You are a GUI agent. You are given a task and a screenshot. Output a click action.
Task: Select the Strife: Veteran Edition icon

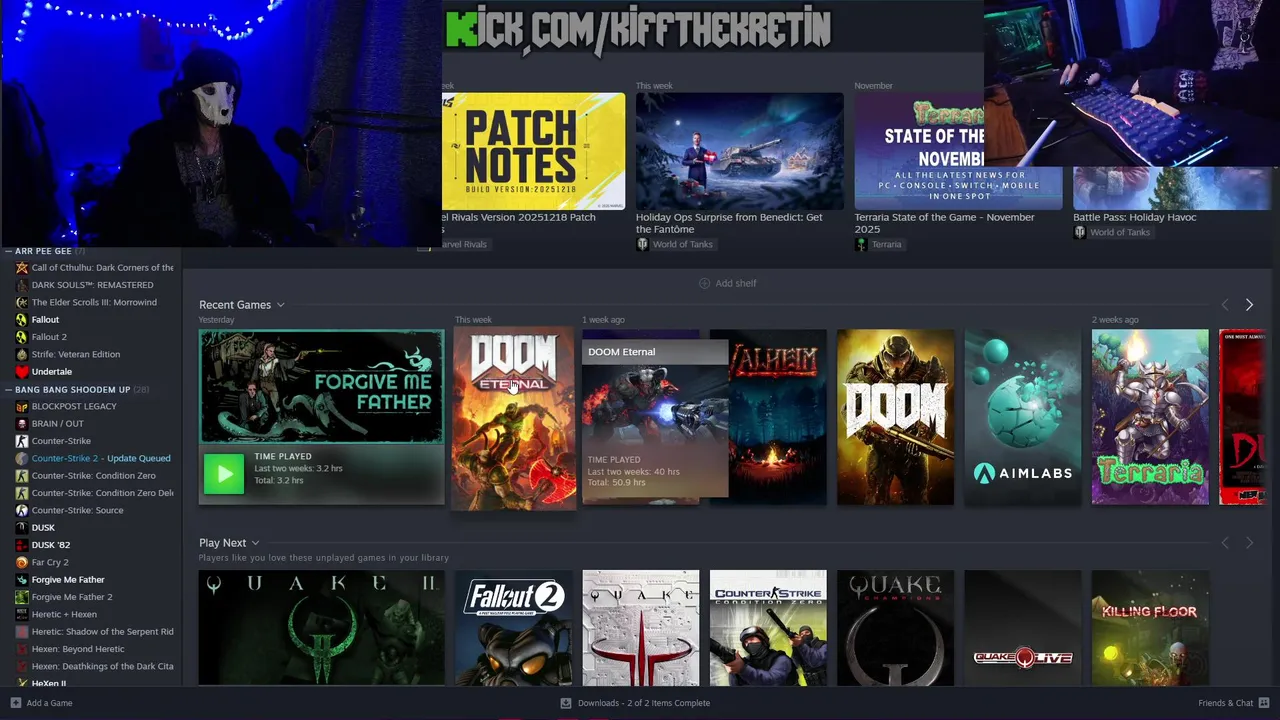(x=22, y=354)
